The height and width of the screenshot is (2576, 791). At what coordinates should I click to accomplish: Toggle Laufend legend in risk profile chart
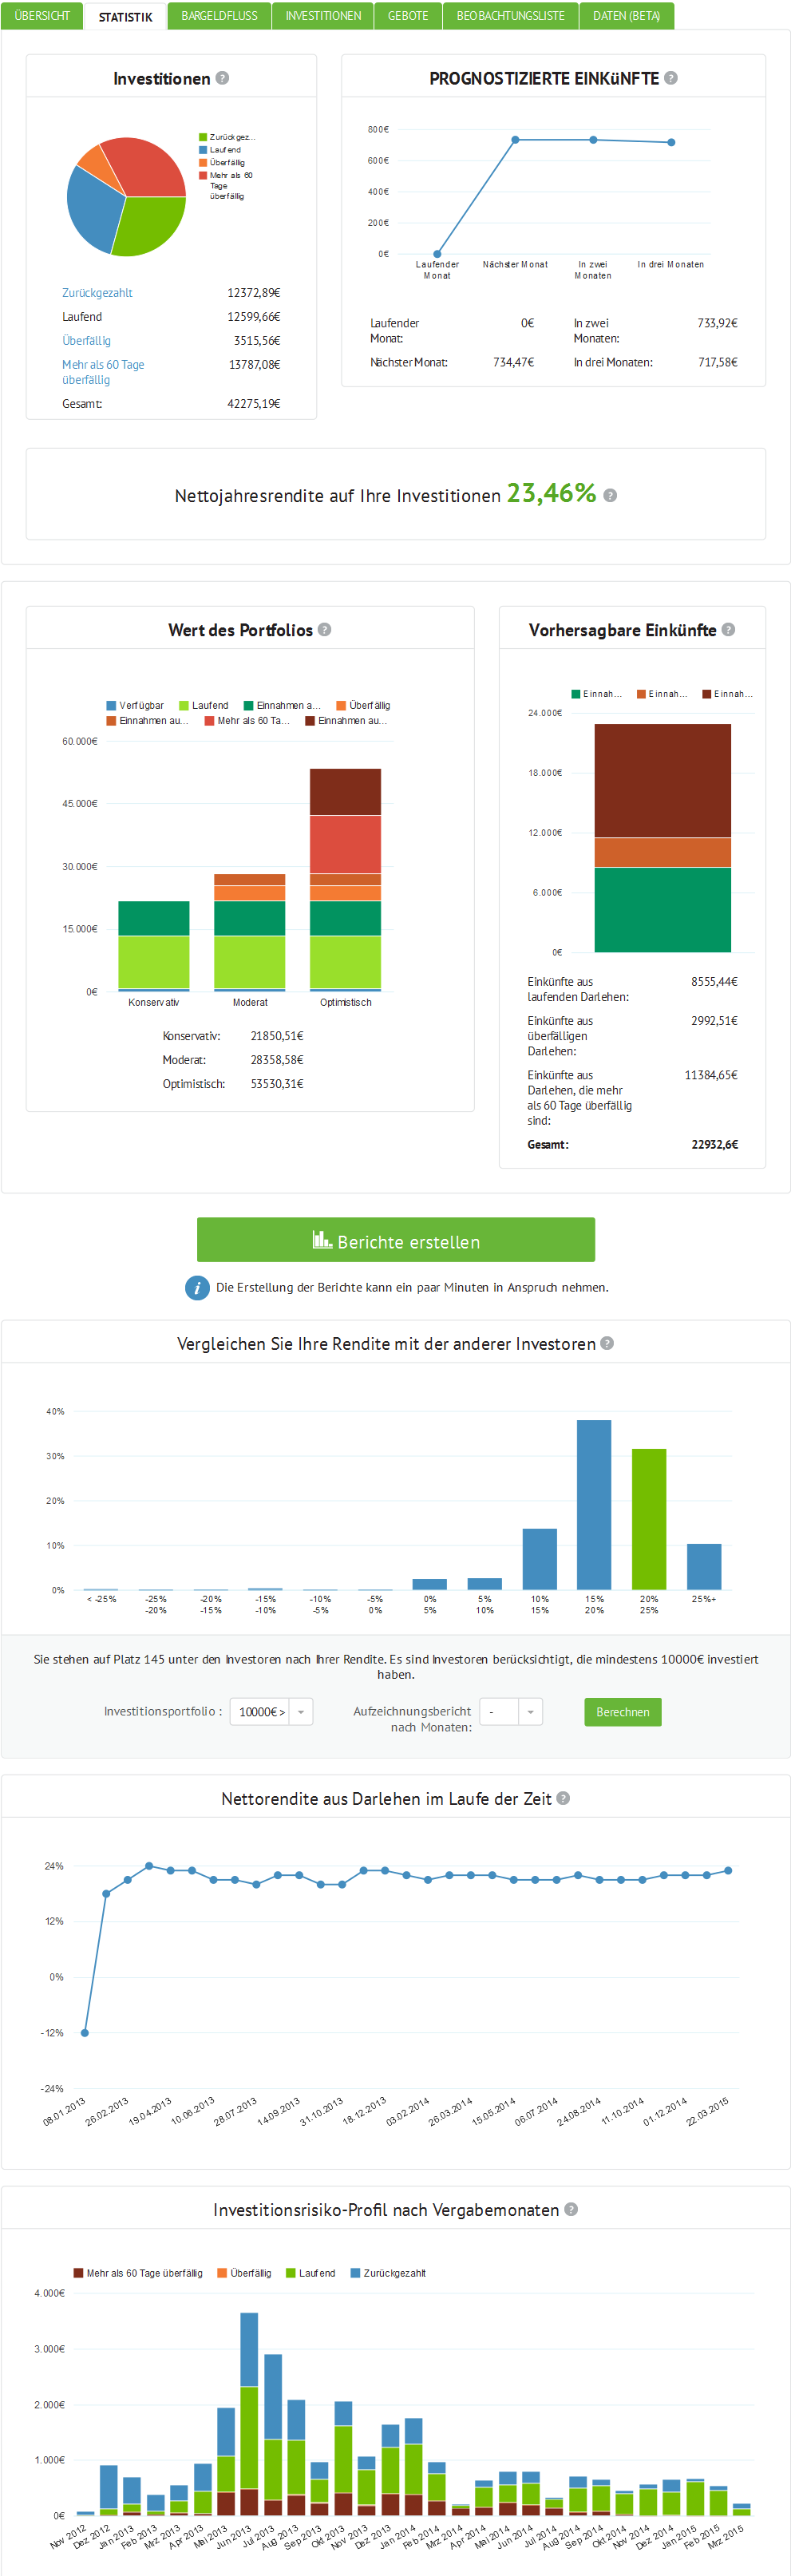click(311, 2274)
